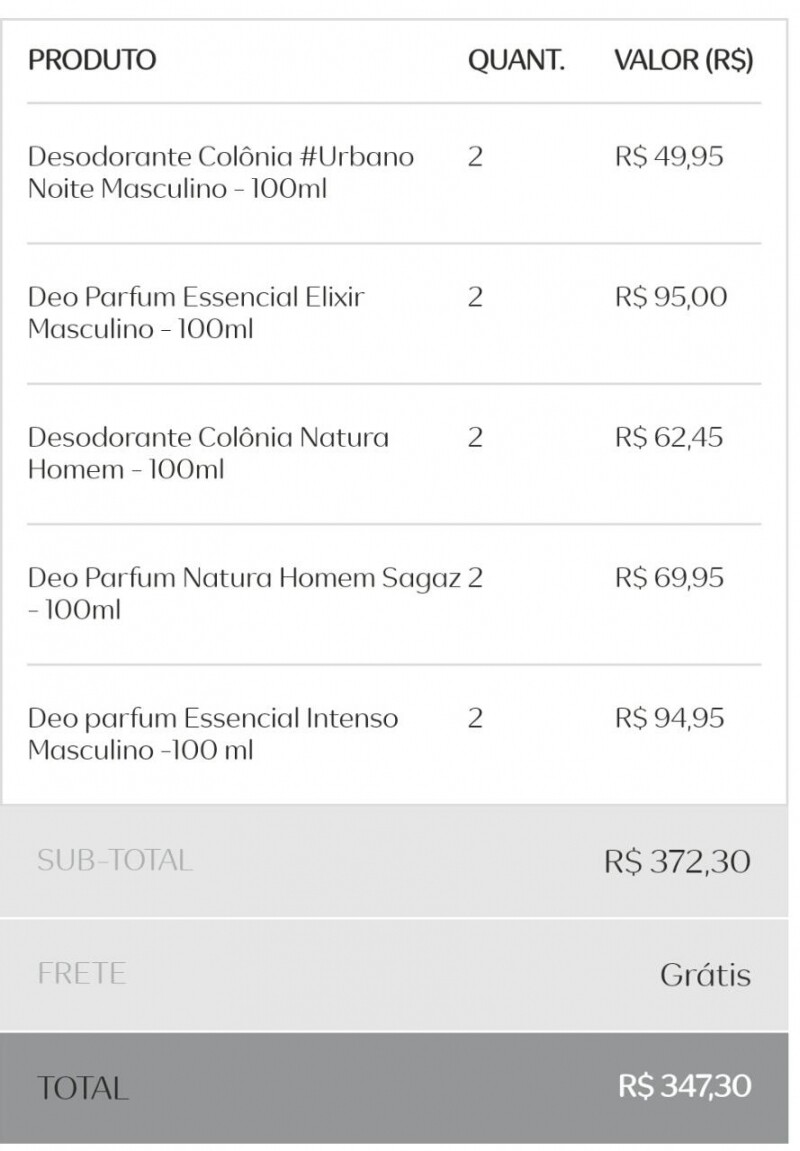Select Desodorante Colônia Natura Homem product name
The width and height of the screenshot is (800, 1151).
click(208, 453)
